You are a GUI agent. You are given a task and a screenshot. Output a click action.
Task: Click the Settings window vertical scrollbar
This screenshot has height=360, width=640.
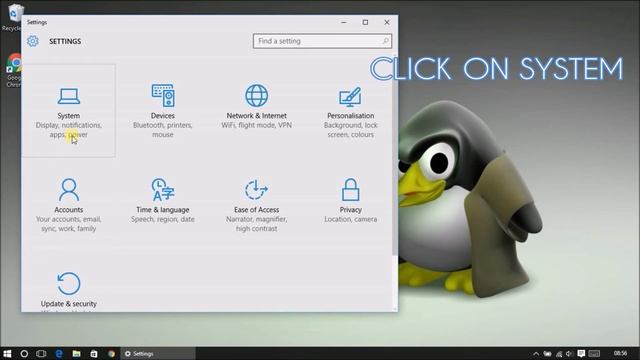coord(395,155)
